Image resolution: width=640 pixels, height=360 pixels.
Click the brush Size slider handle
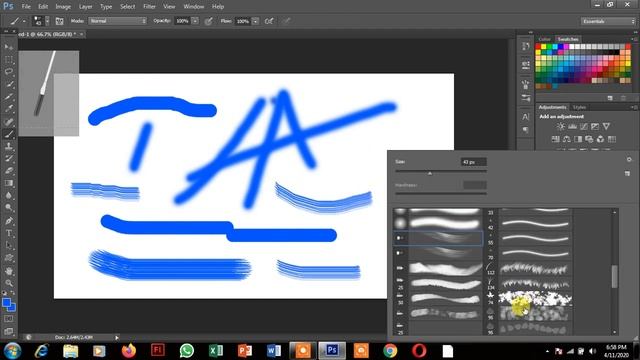pos(430,173)
